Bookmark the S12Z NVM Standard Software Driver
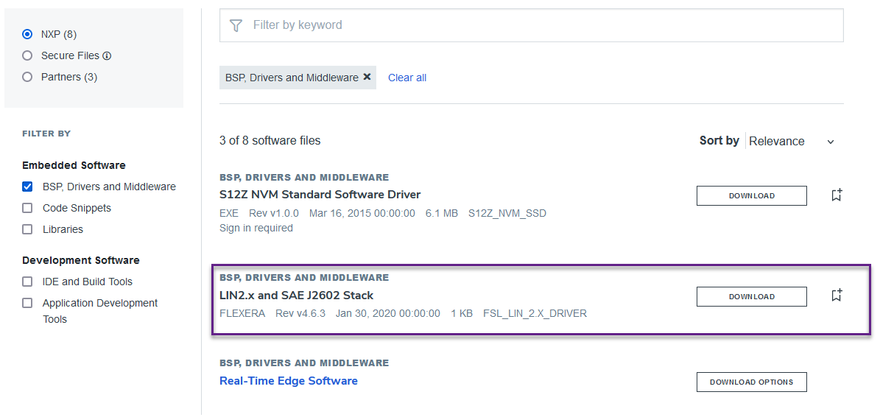The image size is (880, 418). [x=837, y=195]
